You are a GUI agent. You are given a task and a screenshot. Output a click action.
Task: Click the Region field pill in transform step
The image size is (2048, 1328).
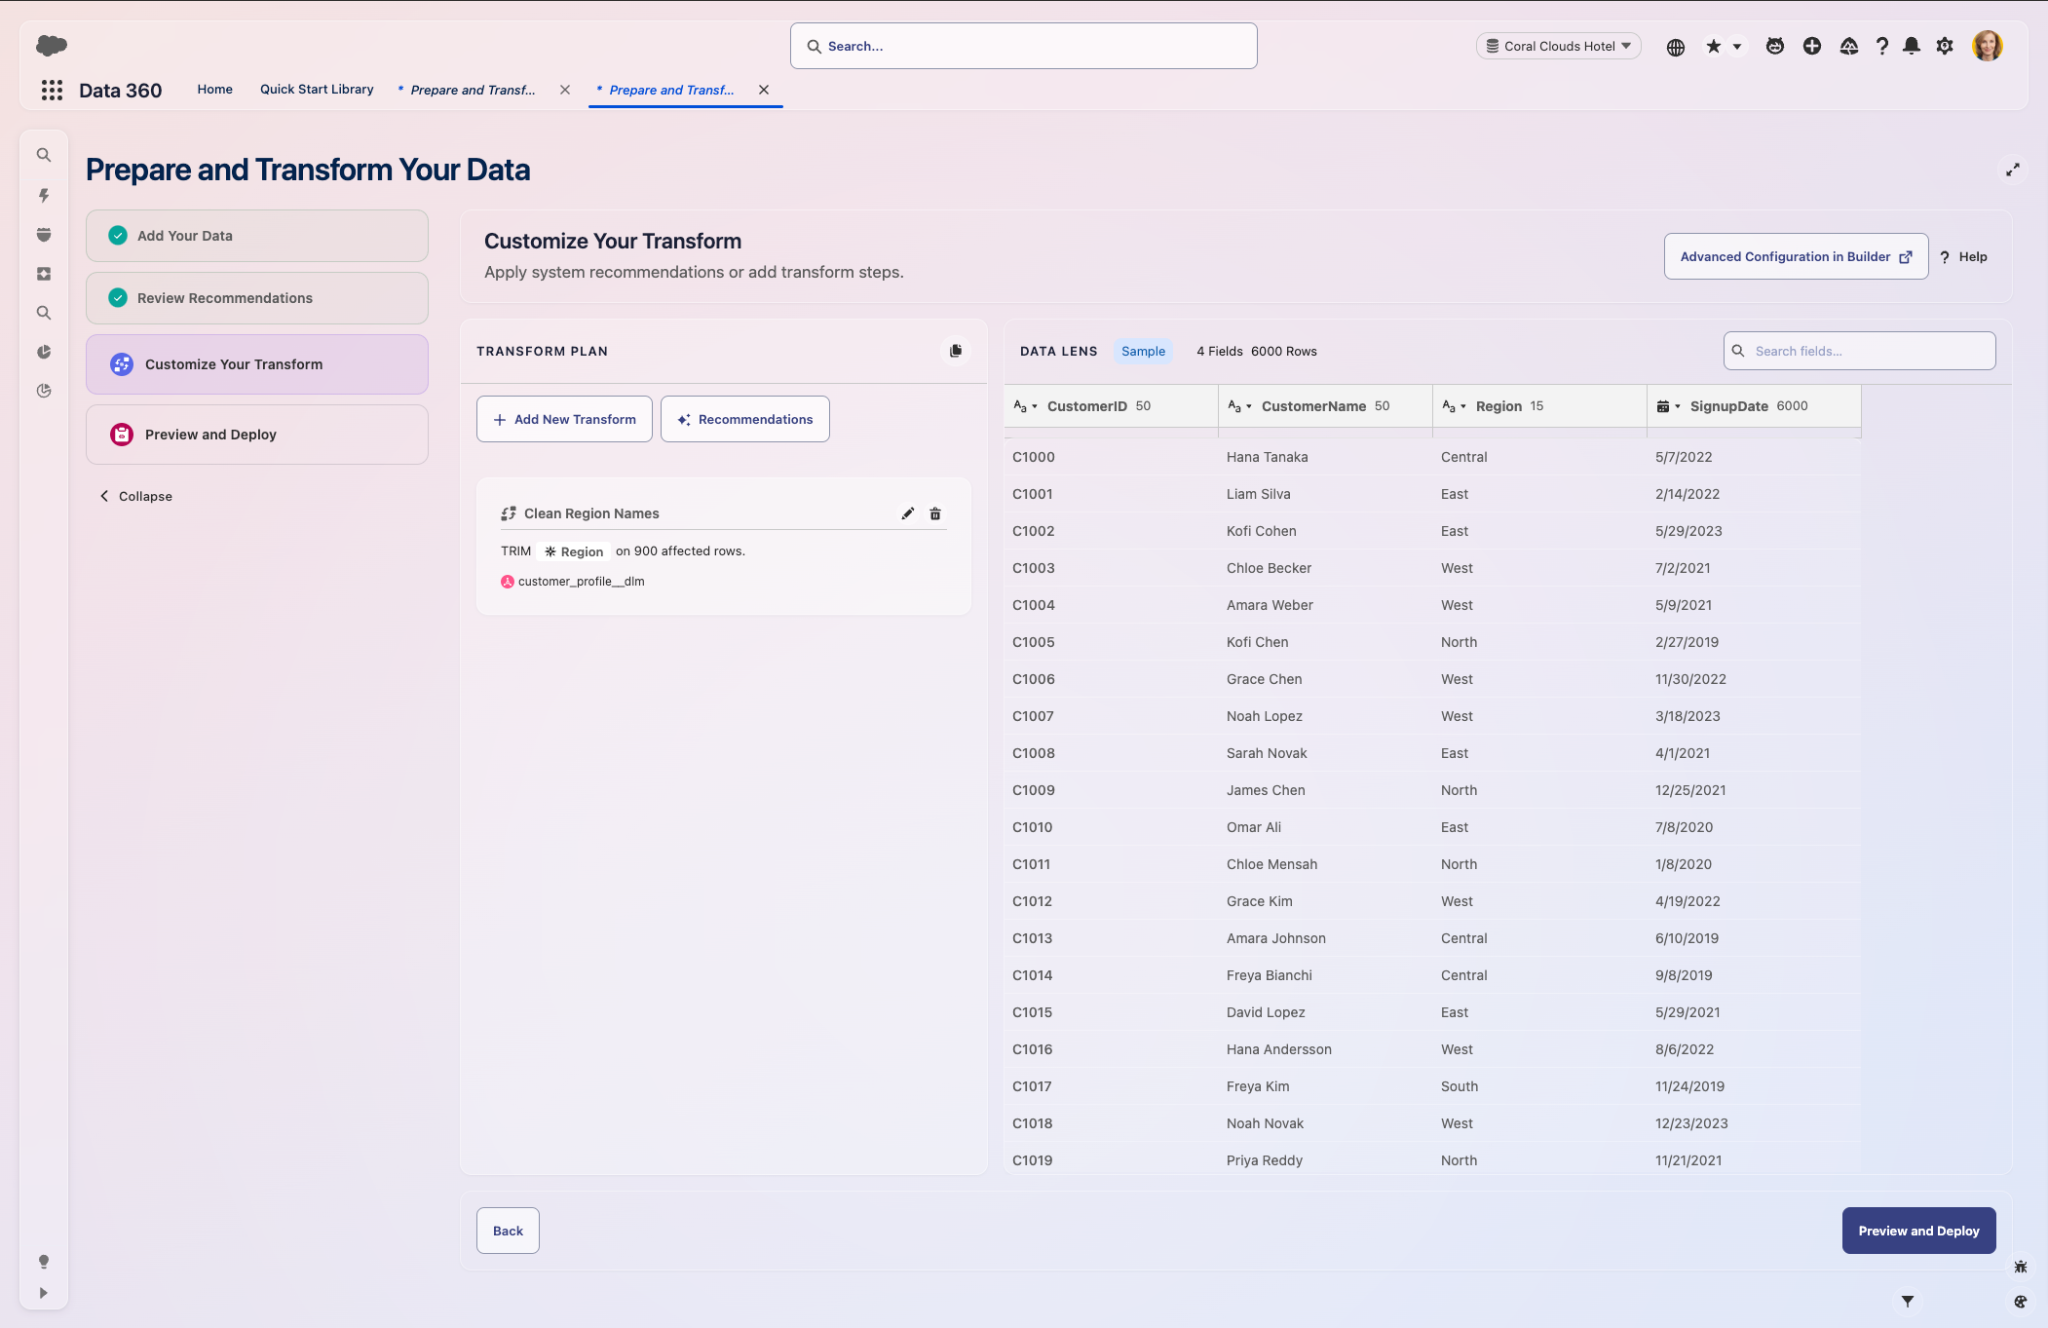pyautogui.click(x=574, y=552)
